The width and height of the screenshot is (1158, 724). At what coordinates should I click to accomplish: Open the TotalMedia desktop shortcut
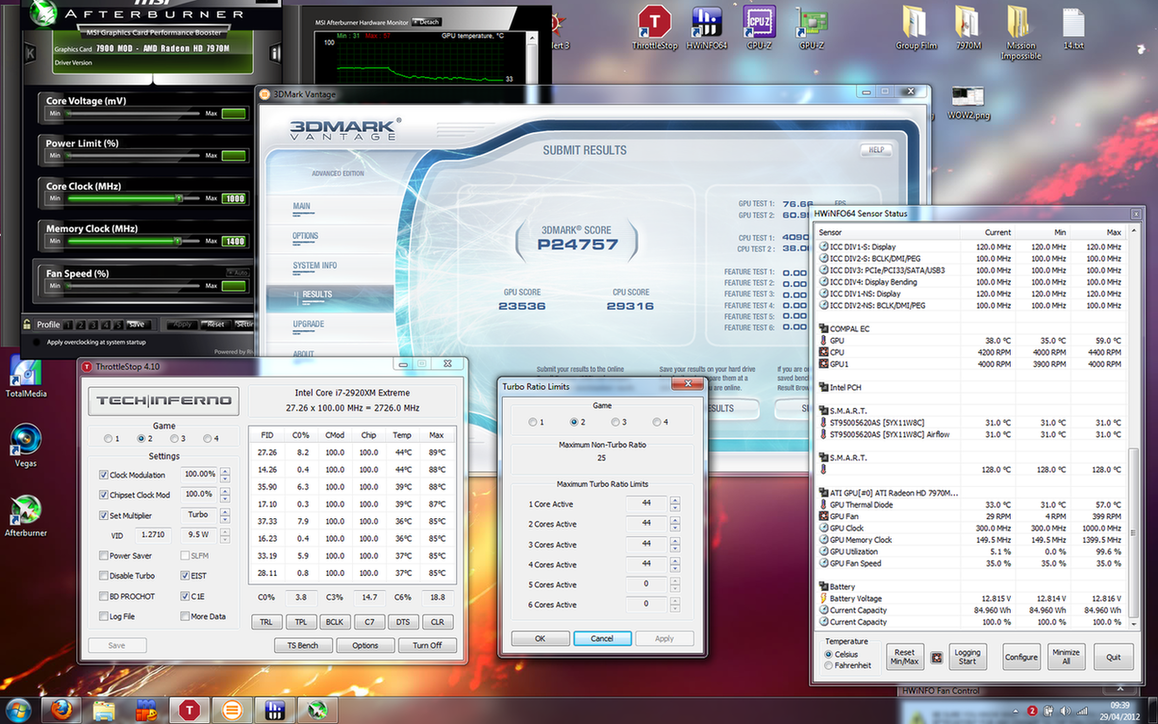click(x=26, y=378)
